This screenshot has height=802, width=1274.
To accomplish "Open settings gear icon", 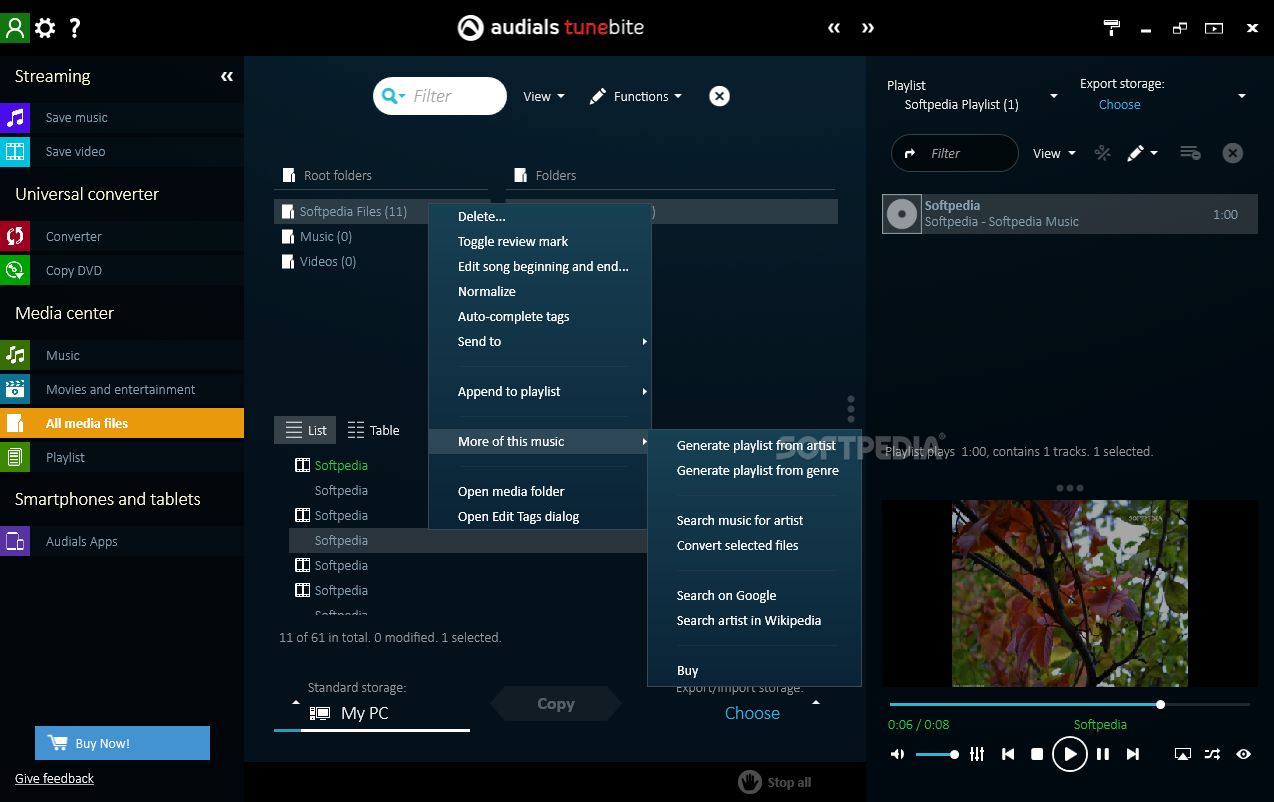I will tap(45, 28).
